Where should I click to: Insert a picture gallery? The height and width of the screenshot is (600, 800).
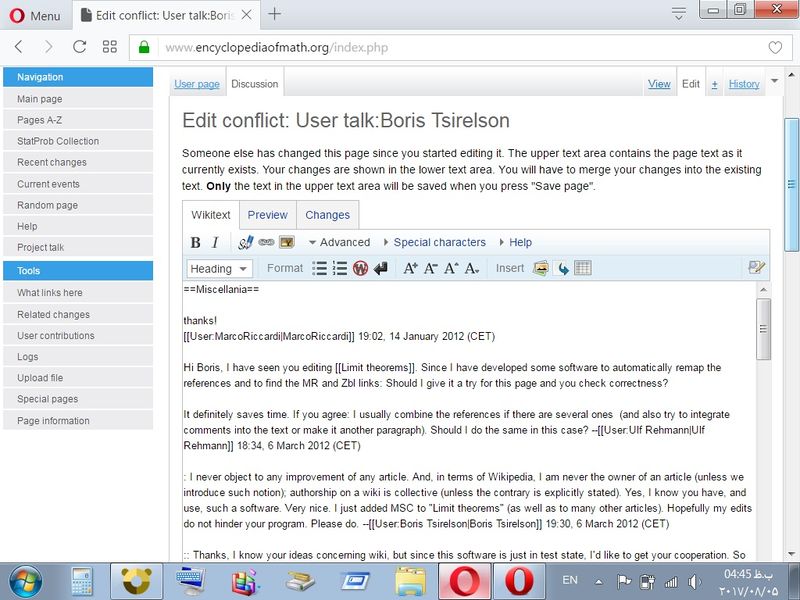541,268
